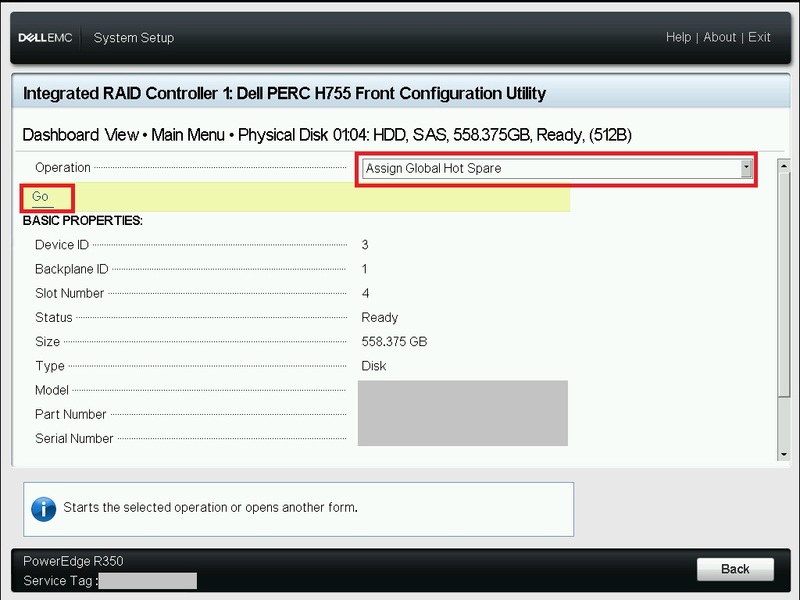Select the Status label
This screenshot has height=600, width=800.
pos(54,317)
